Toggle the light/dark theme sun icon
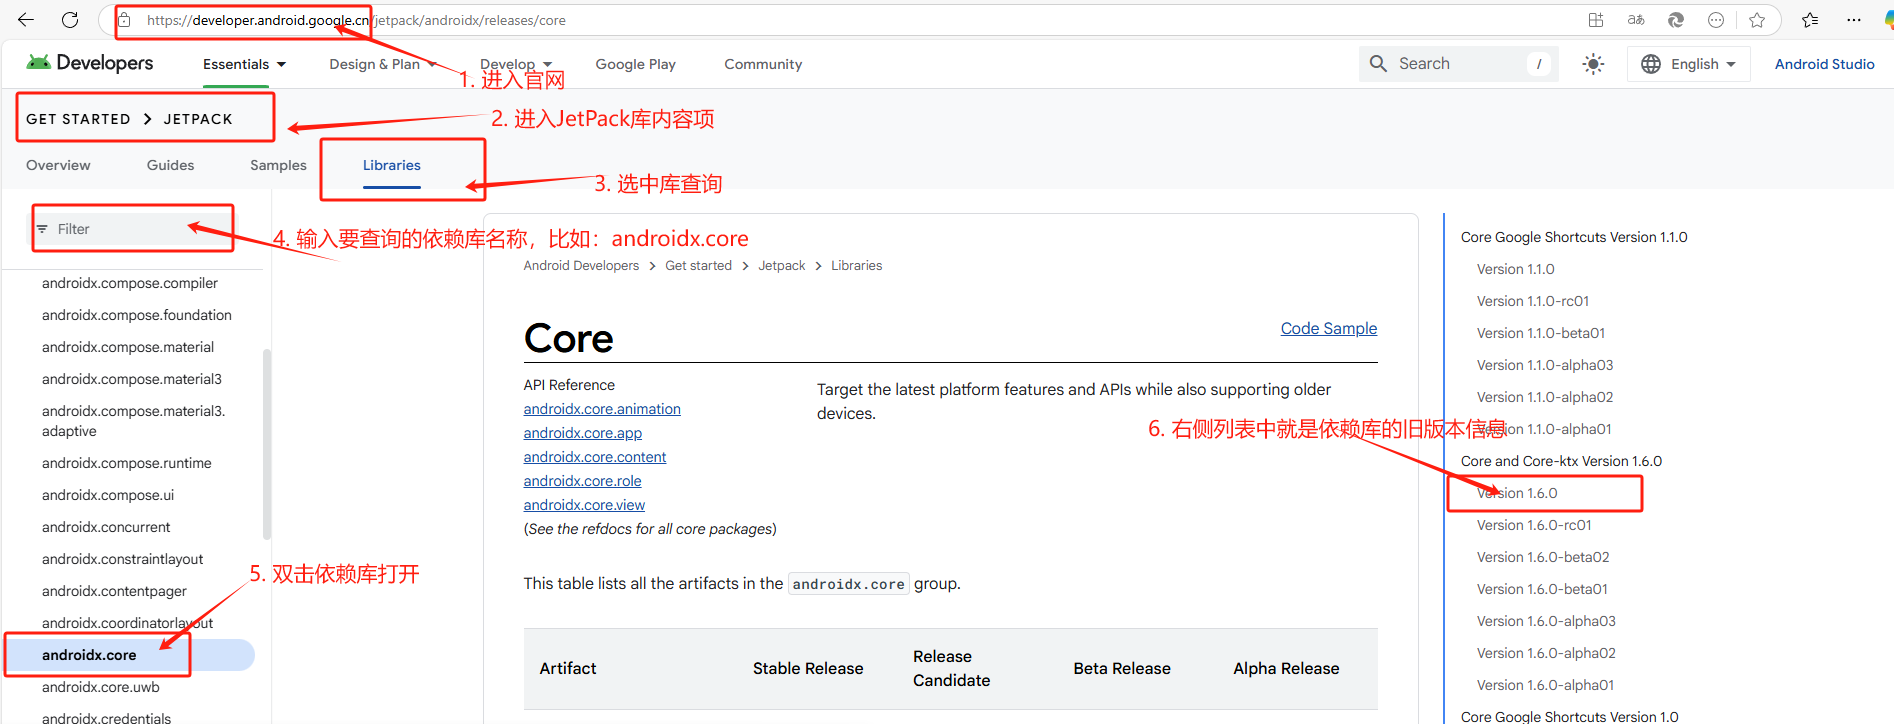1894x724 pixels. tap(1593, 64)
